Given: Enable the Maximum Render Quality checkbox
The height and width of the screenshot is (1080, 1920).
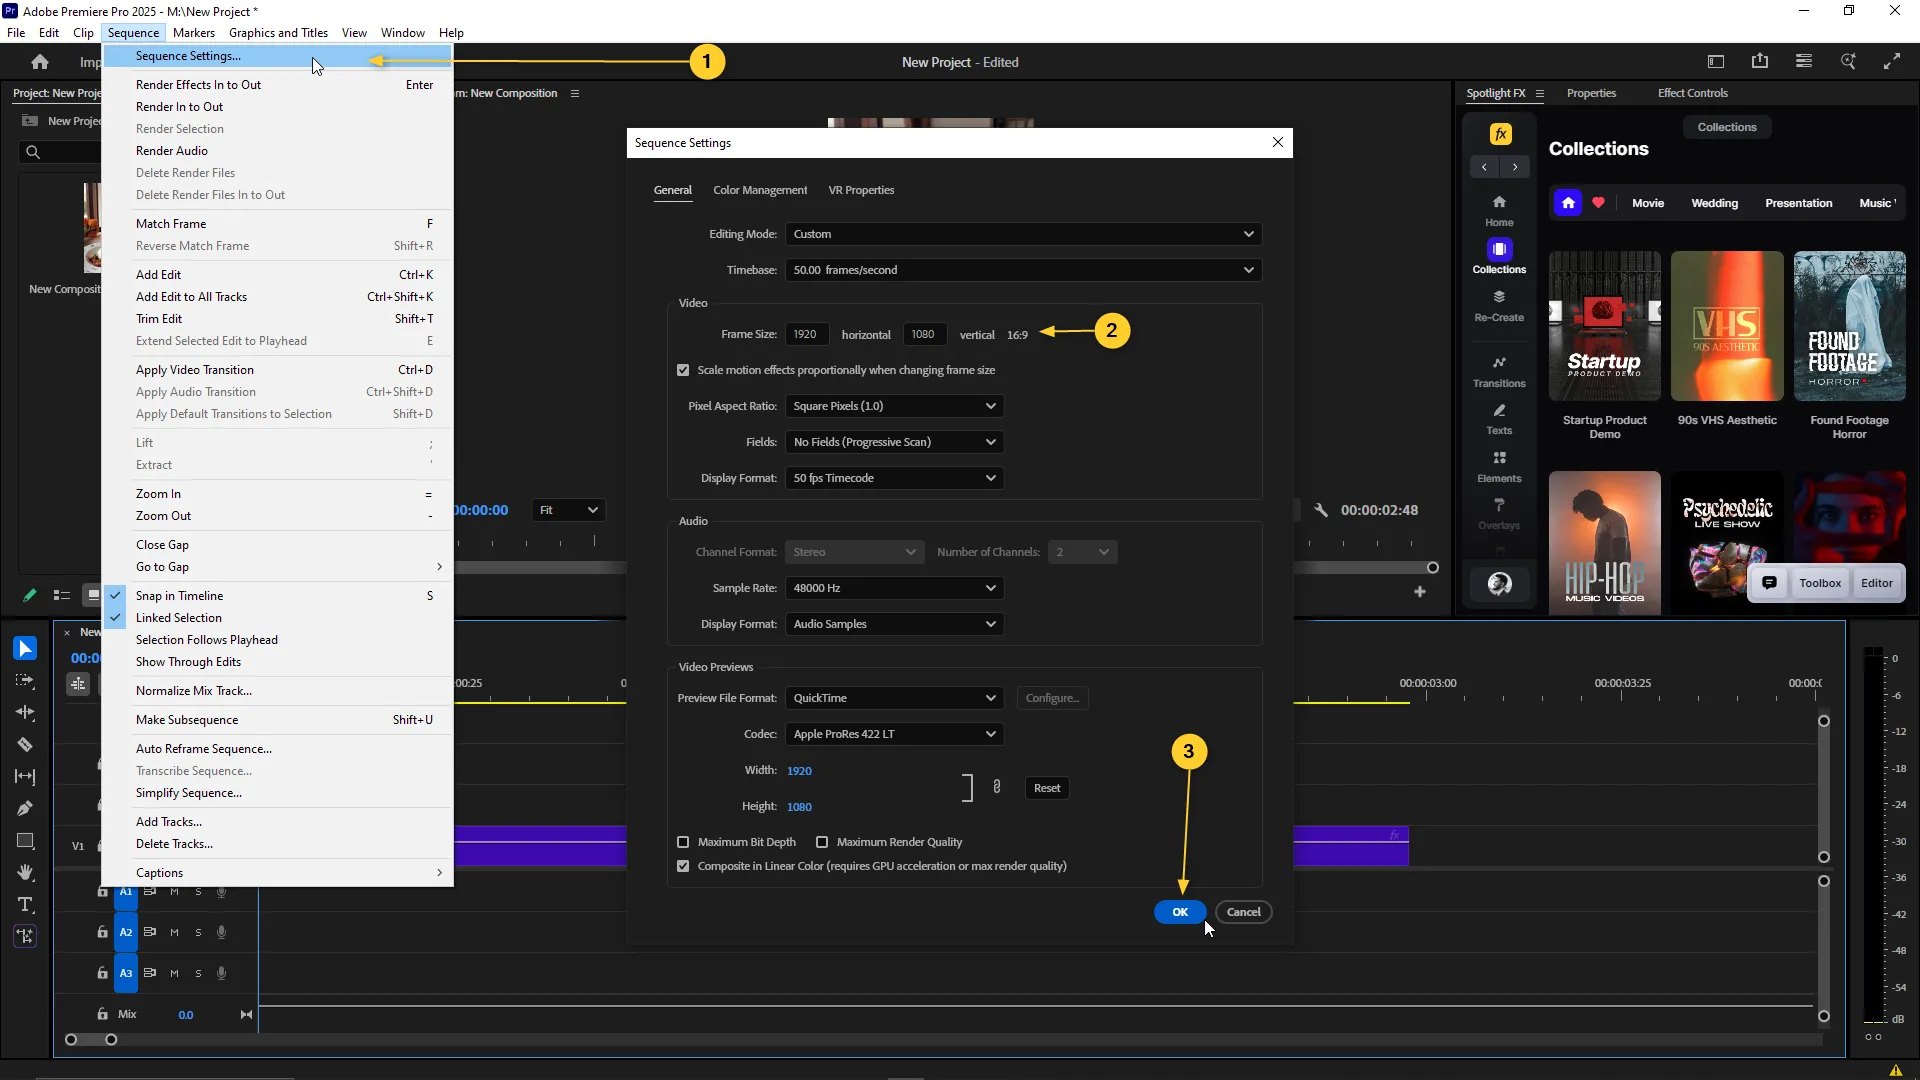Looking at the screenshot, I should [822, 842].
